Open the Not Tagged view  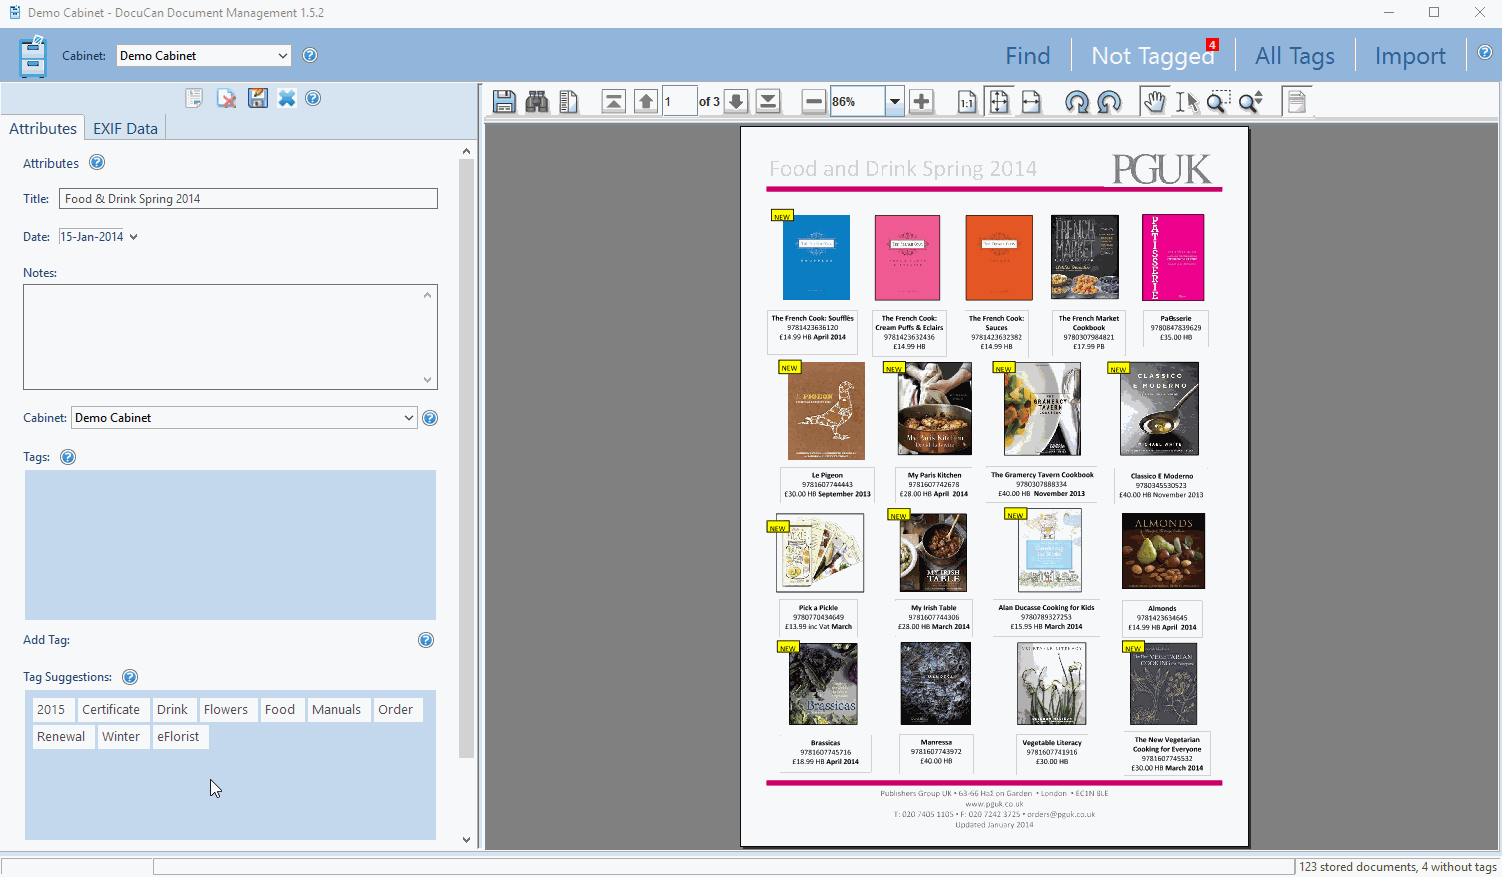(1153, 55)
